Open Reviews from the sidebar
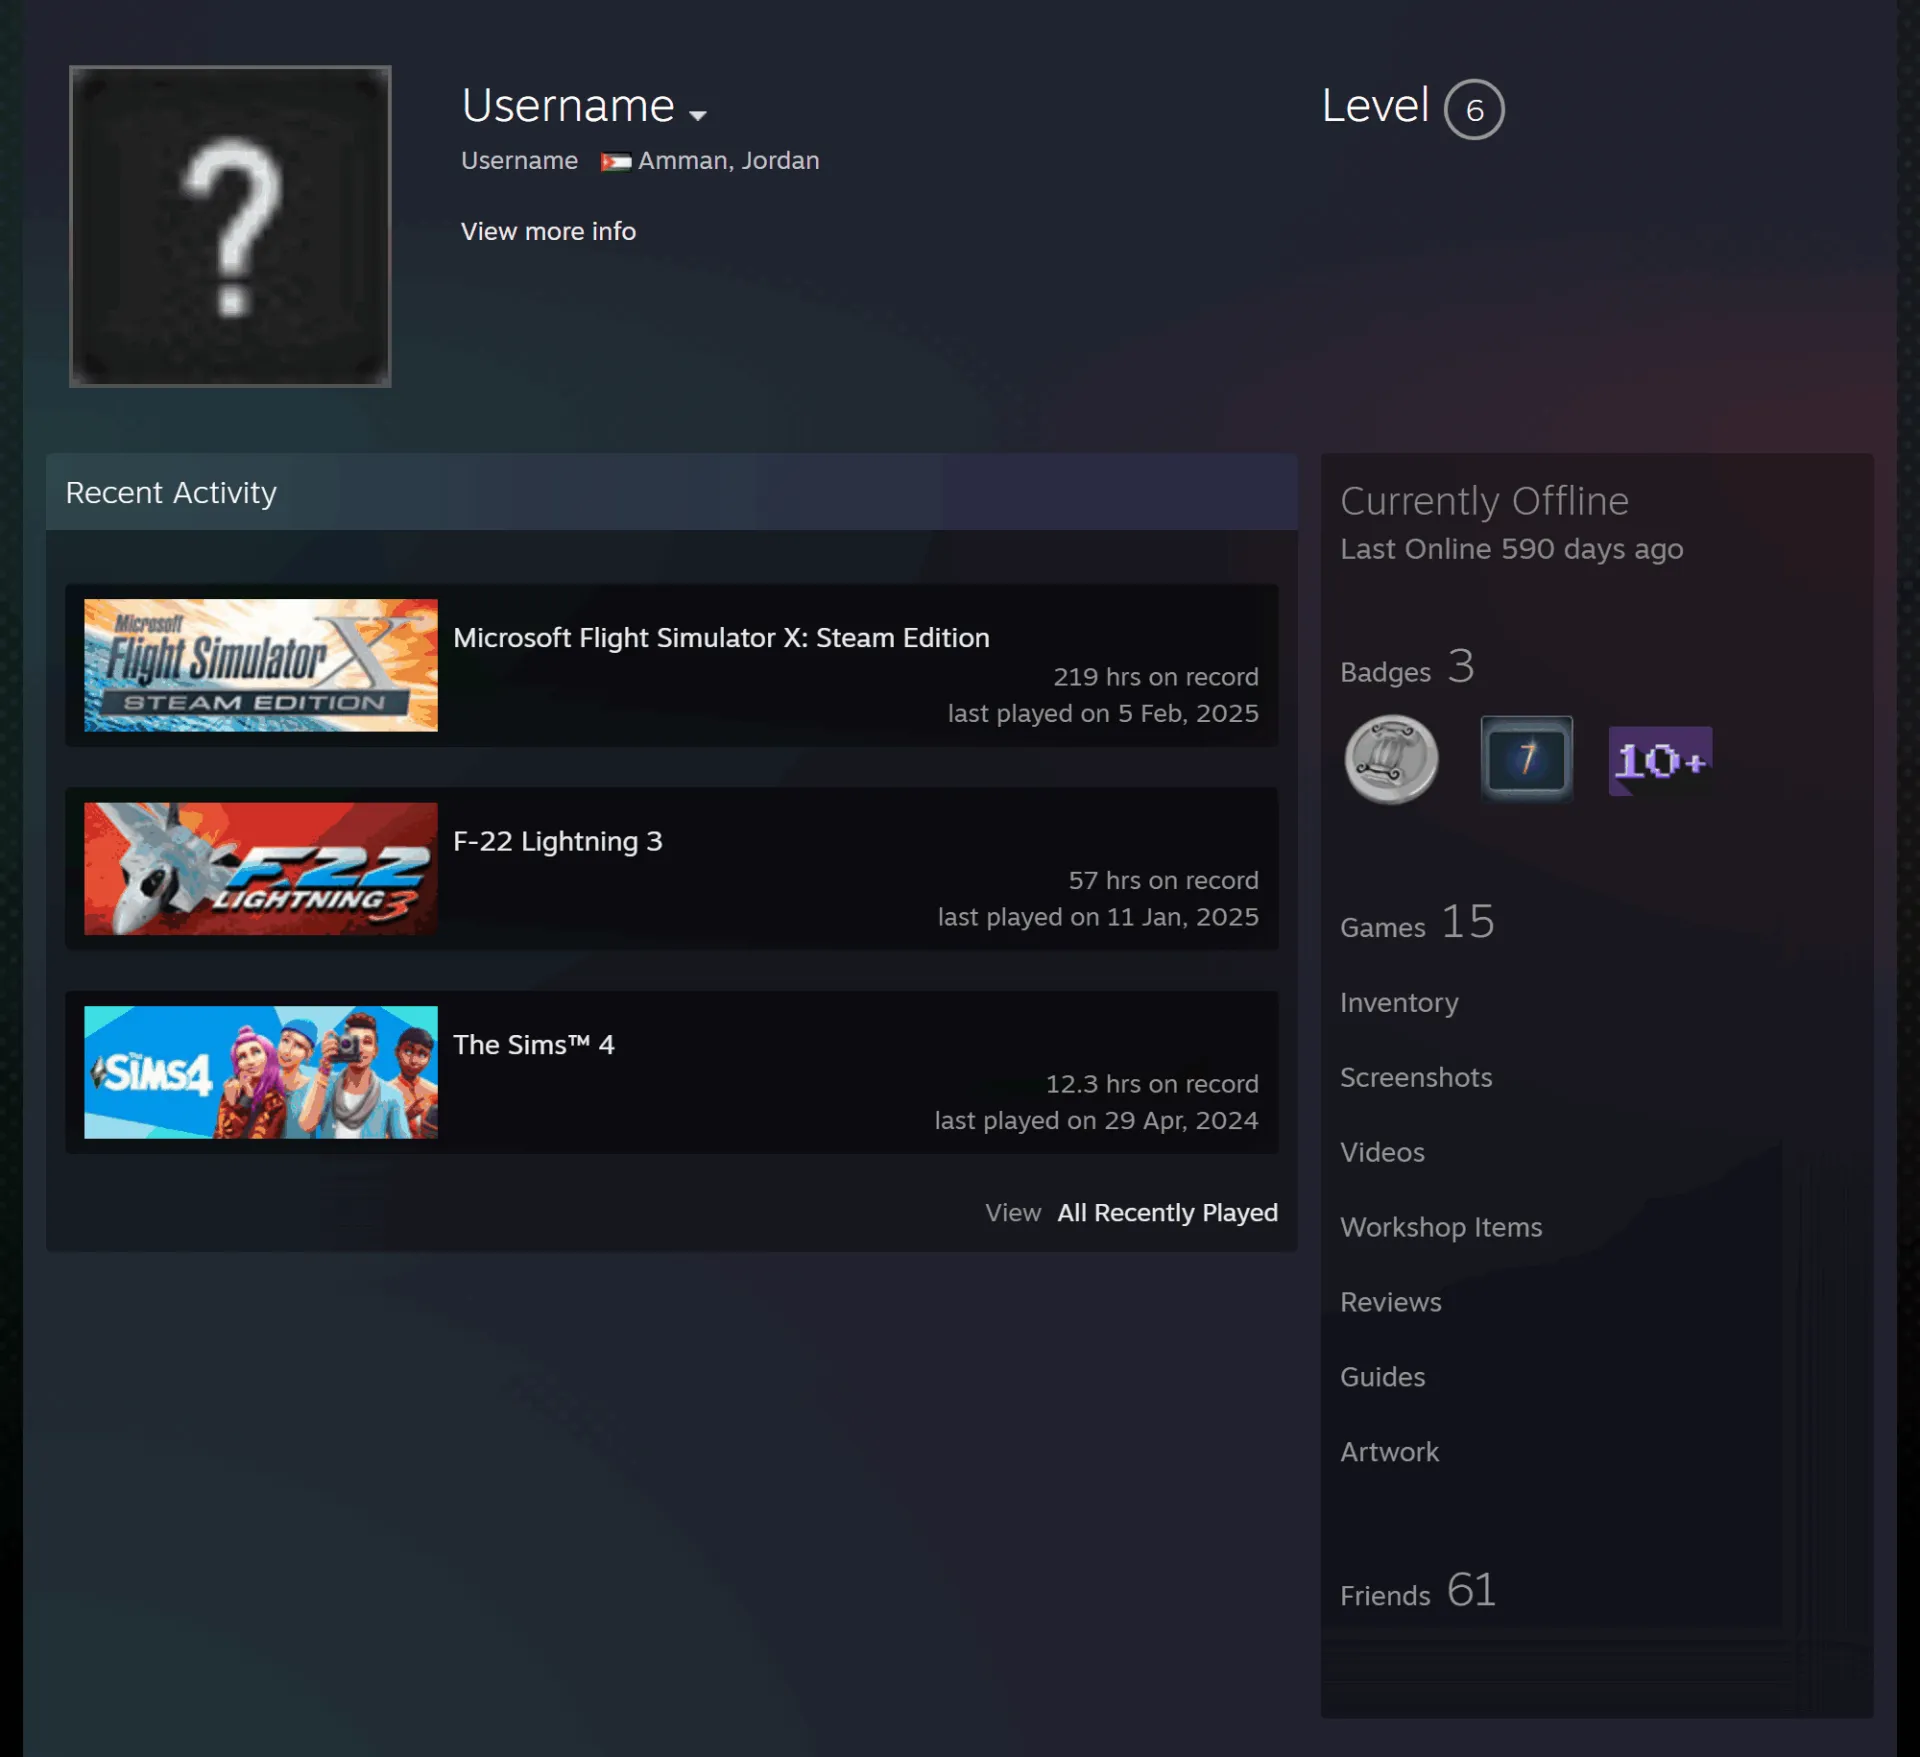The image size is (1920, 1757). coord(1391,1302)
